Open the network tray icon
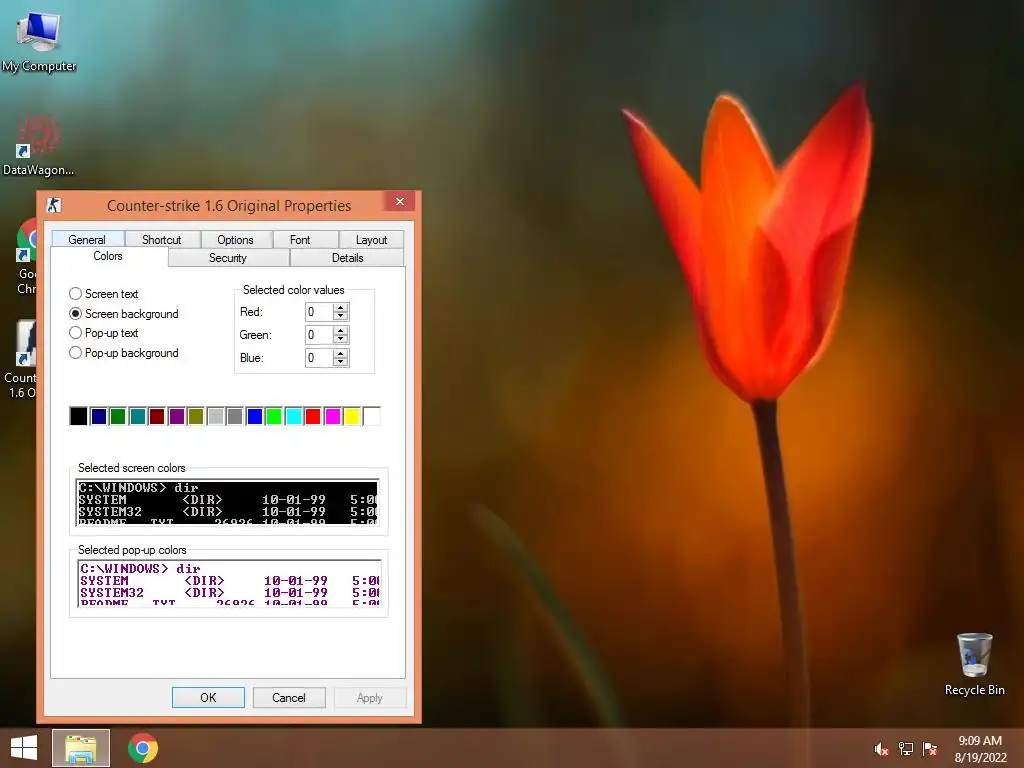The width and height of the screenshot is (1024, 768). point(906,749)
